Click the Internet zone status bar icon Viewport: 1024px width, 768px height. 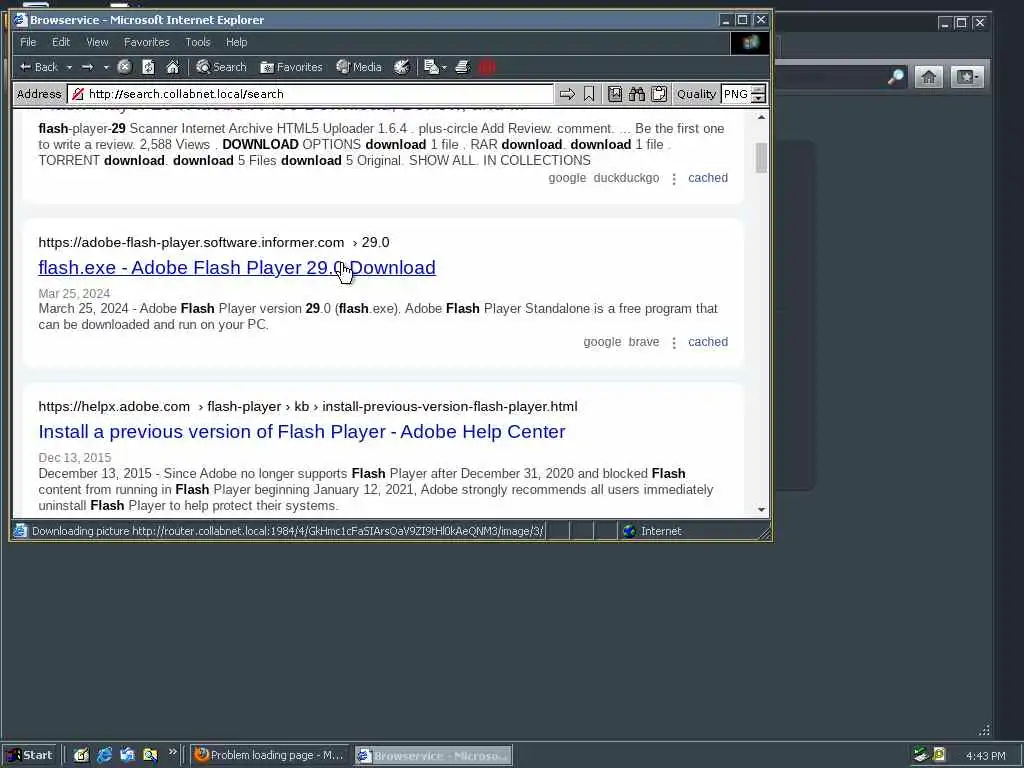point(629,531)
